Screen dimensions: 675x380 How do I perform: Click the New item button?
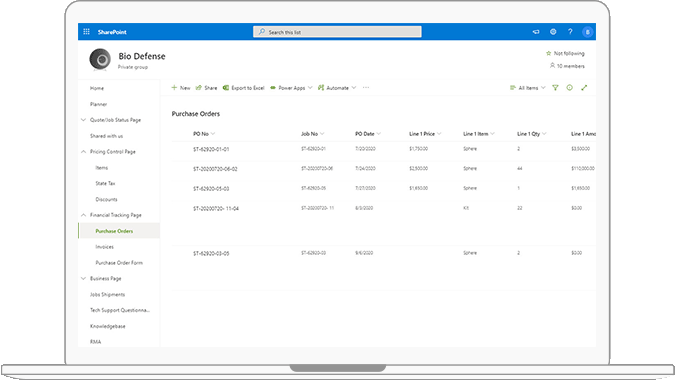(x=181, y=88)
